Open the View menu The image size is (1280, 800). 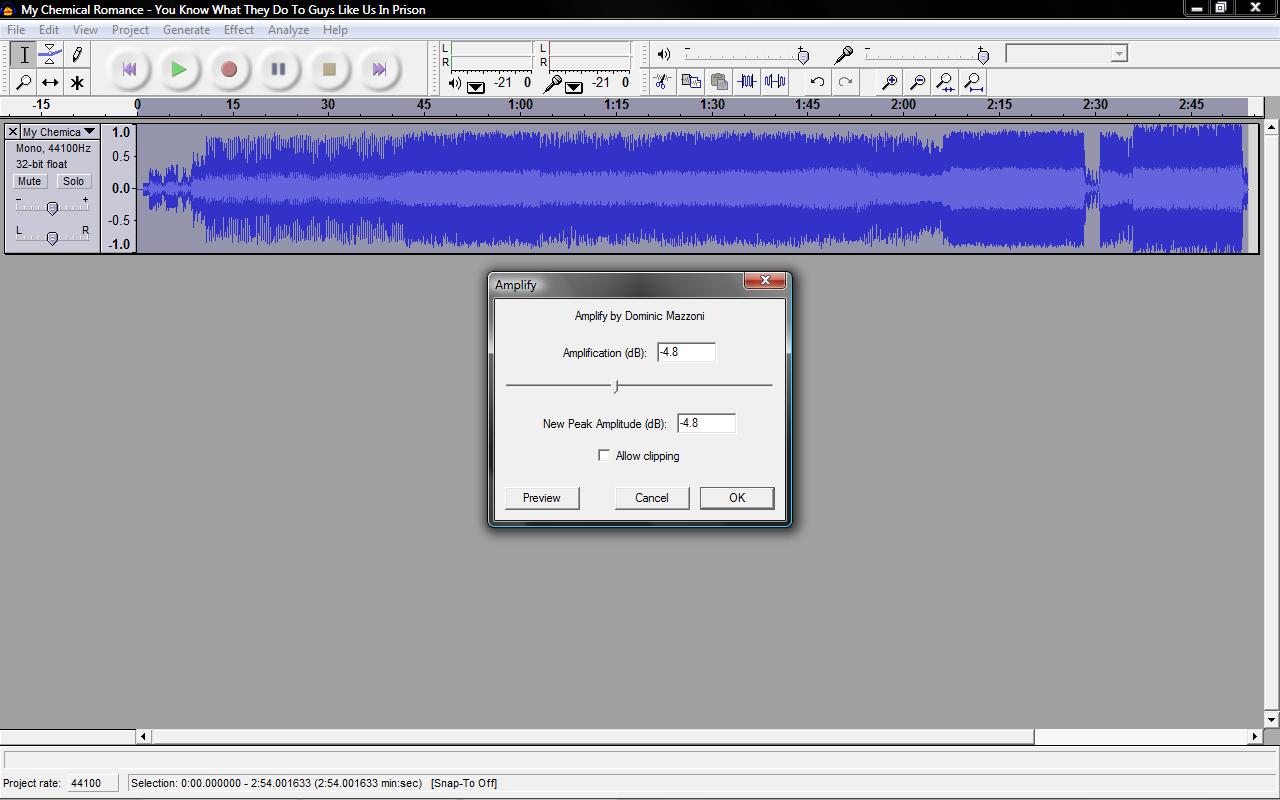(85, 30)
